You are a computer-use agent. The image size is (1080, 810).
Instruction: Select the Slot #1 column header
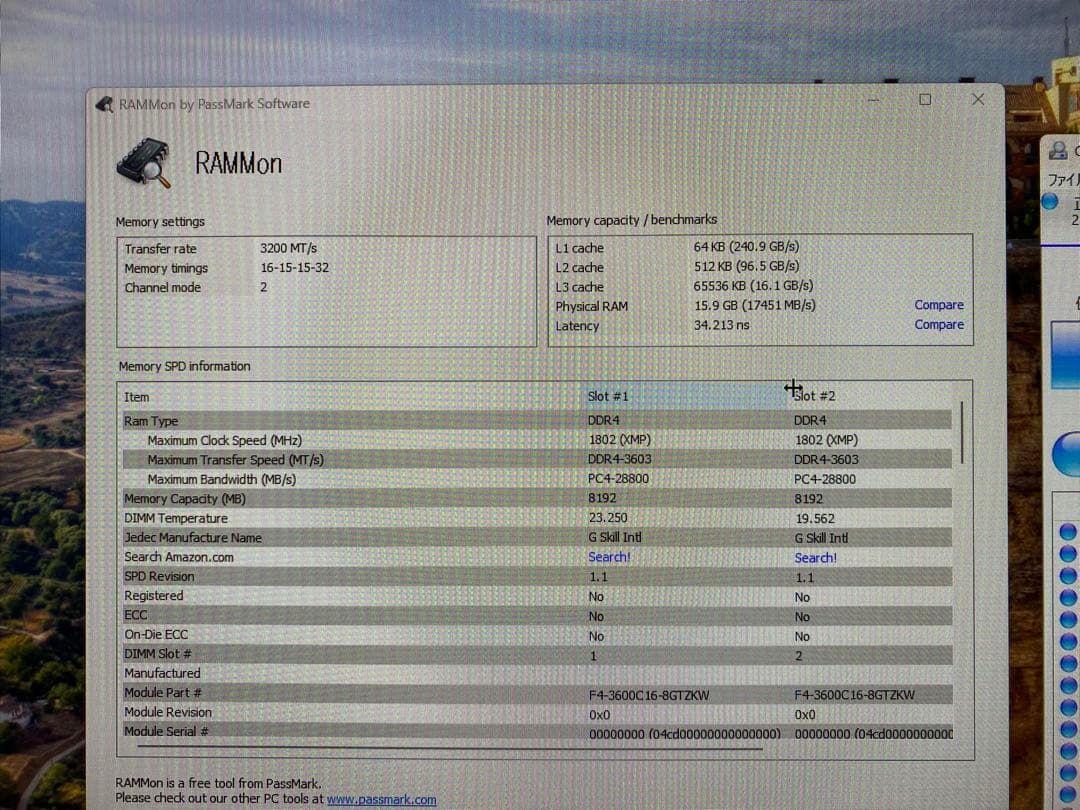pyautogui.click(x=609, y=396)
